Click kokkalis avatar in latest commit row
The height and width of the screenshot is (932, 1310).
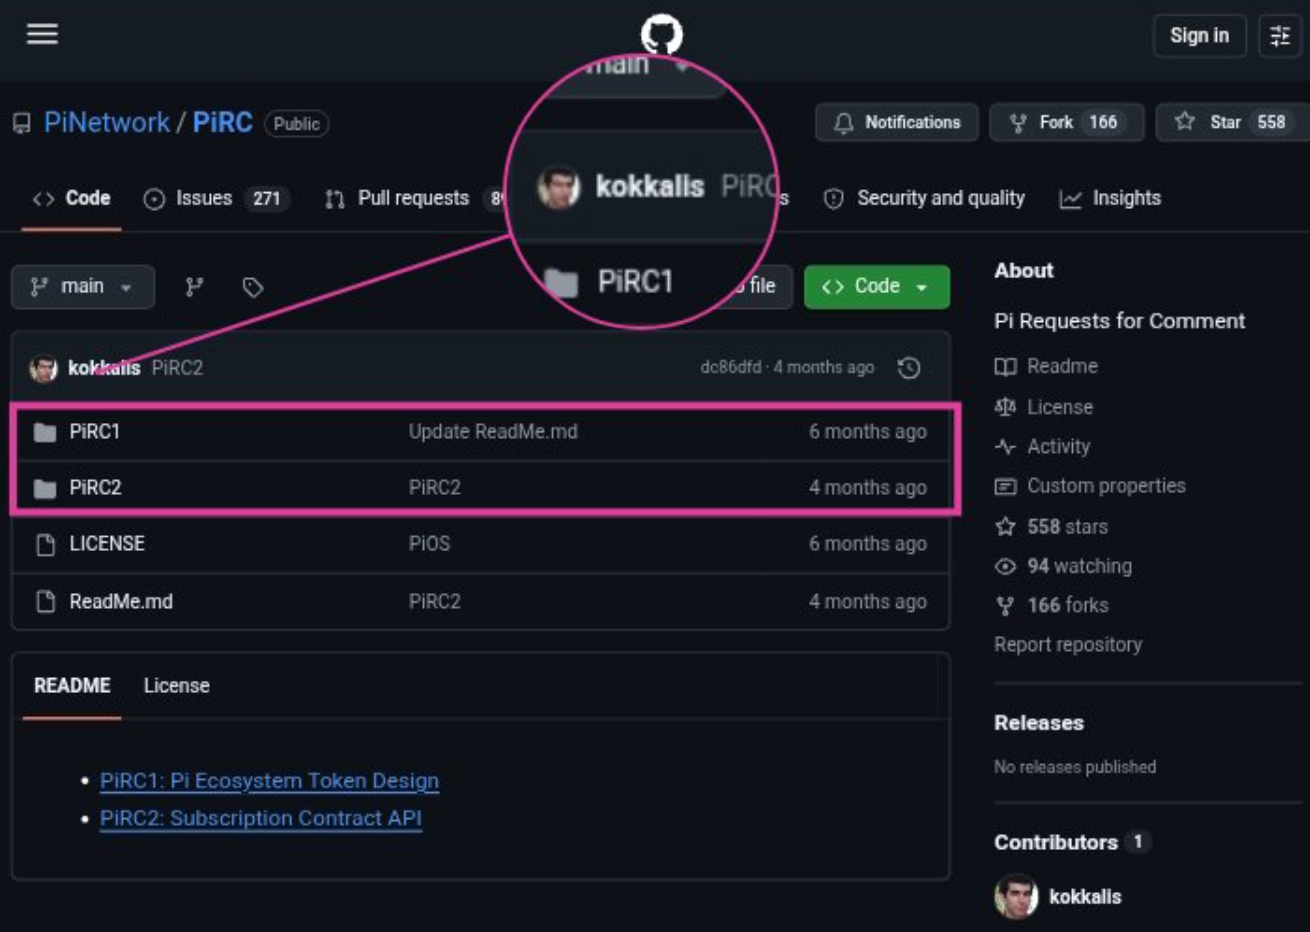[43, 368]
